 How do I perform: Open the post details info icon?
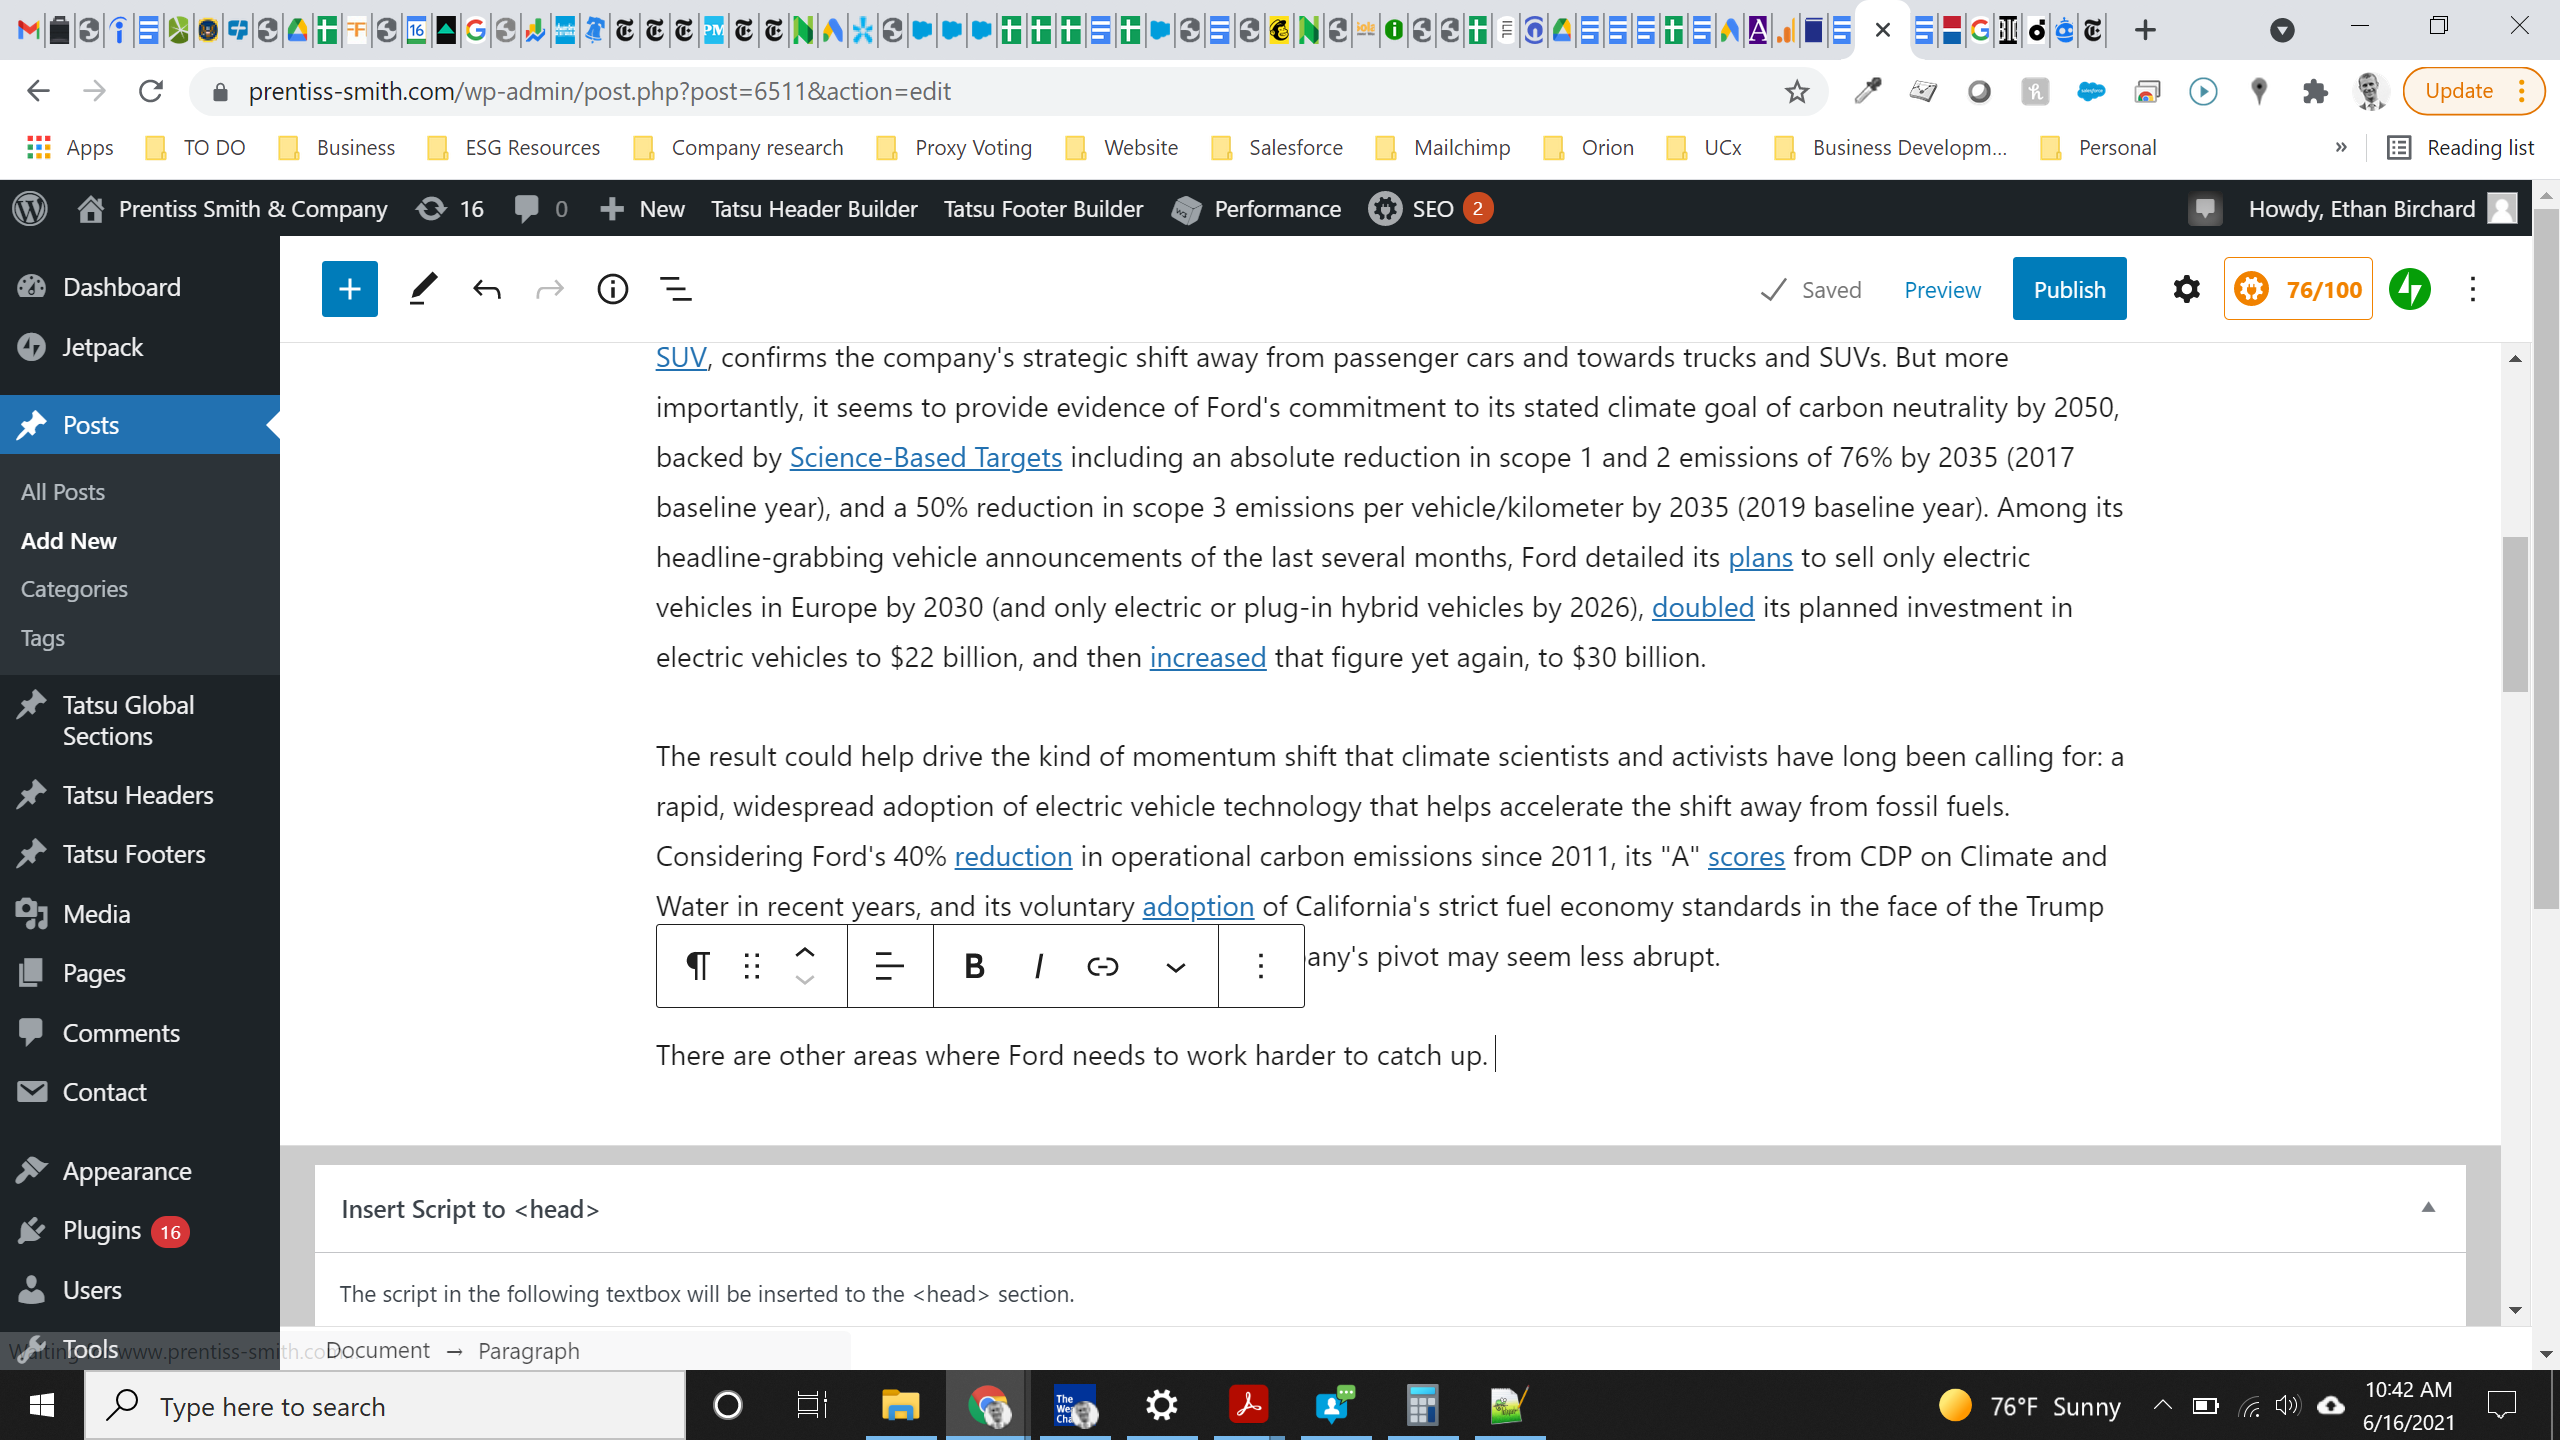click(613, 290)
